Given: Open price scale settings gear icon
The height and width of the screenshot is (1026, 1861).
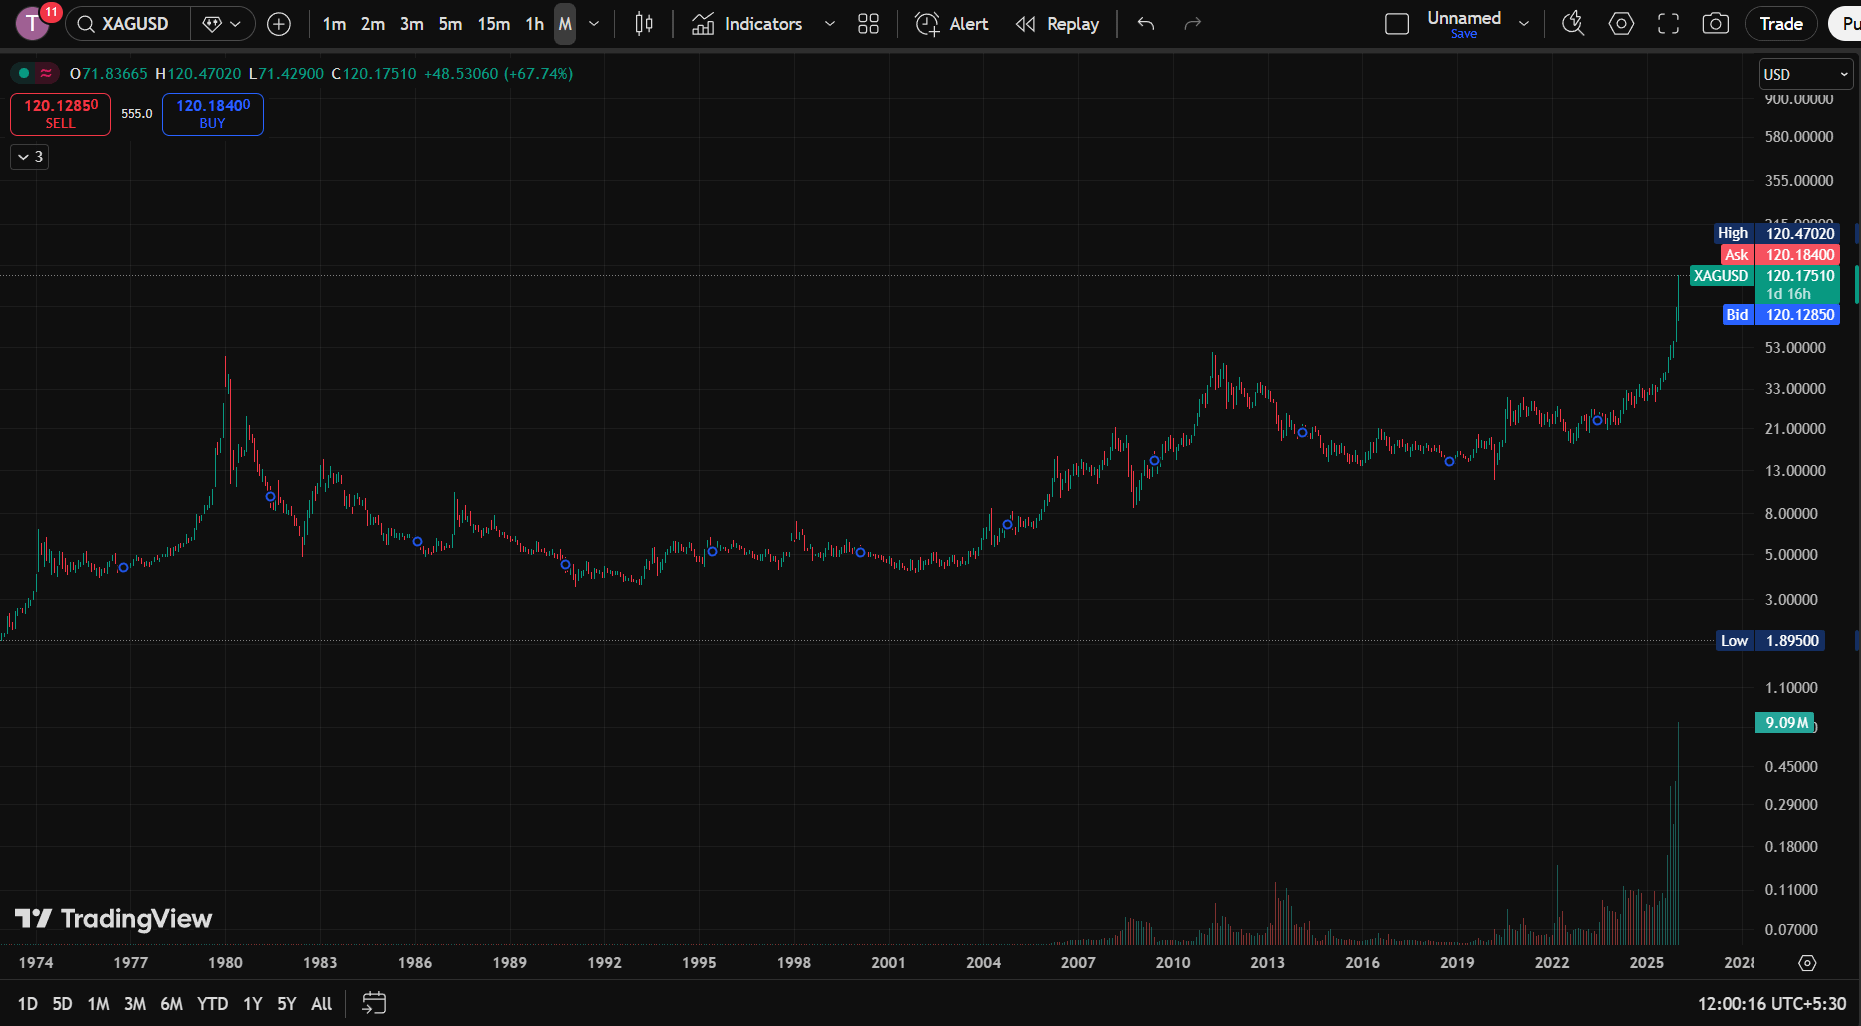Looking at the screenshot, I should pos(1807,963).
